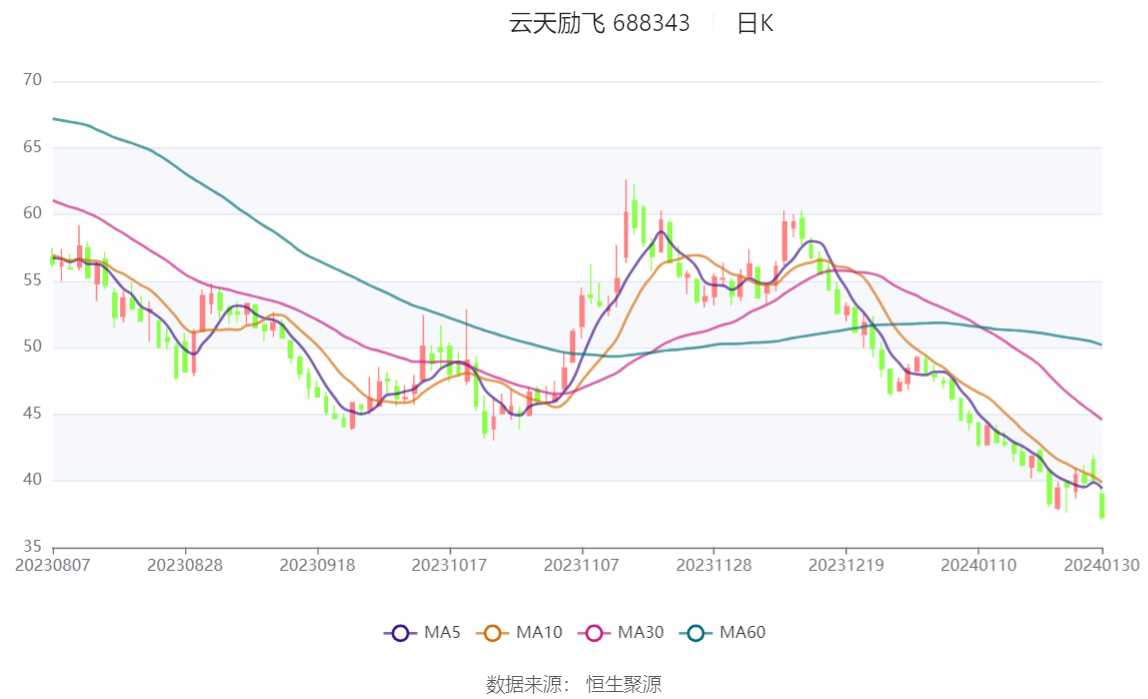The image size is (1148, 699).
Task: Click the 70 y-axis value label
Action: (x=32, y=80)
